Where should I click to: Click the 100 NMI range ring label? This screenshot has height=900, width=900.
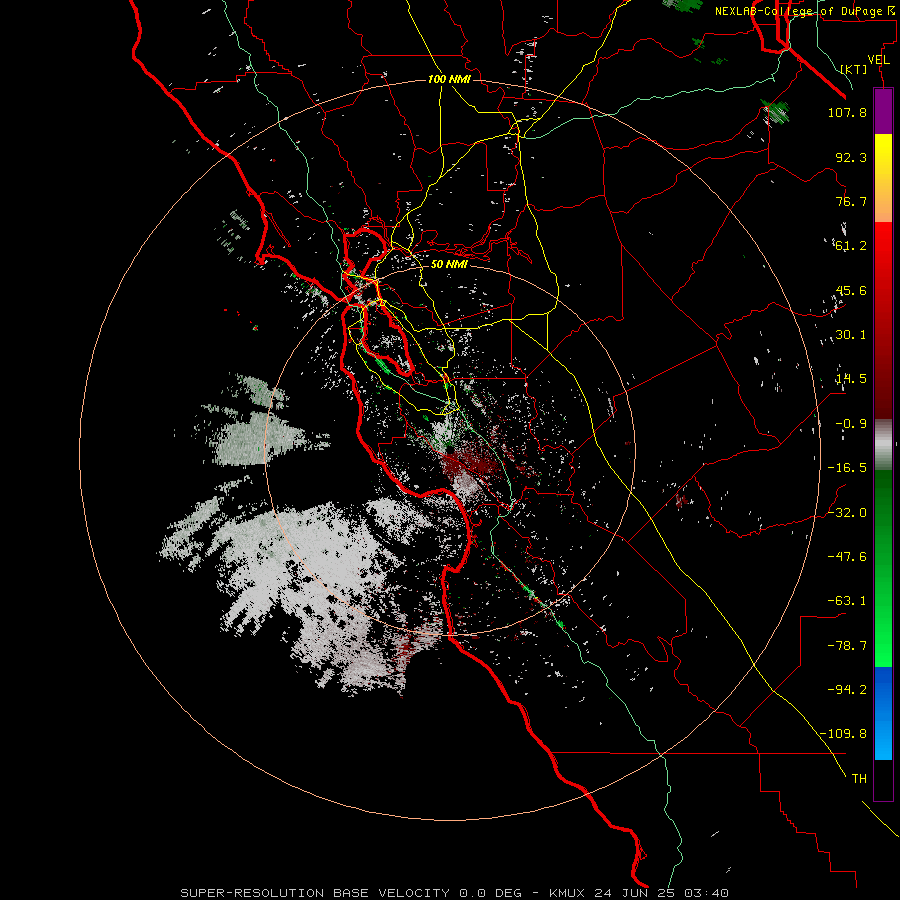click(449, 79)
